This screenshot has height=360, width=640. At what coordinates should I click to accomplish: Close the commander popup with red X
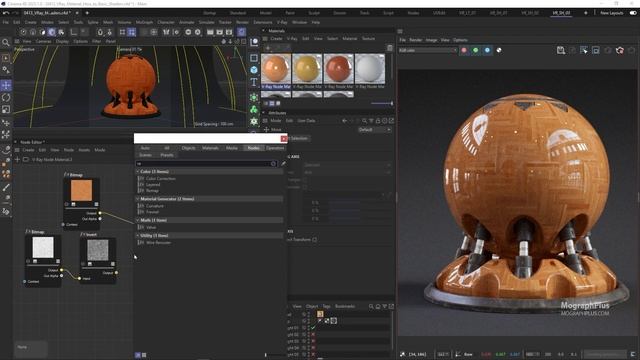tap(284, 139)
